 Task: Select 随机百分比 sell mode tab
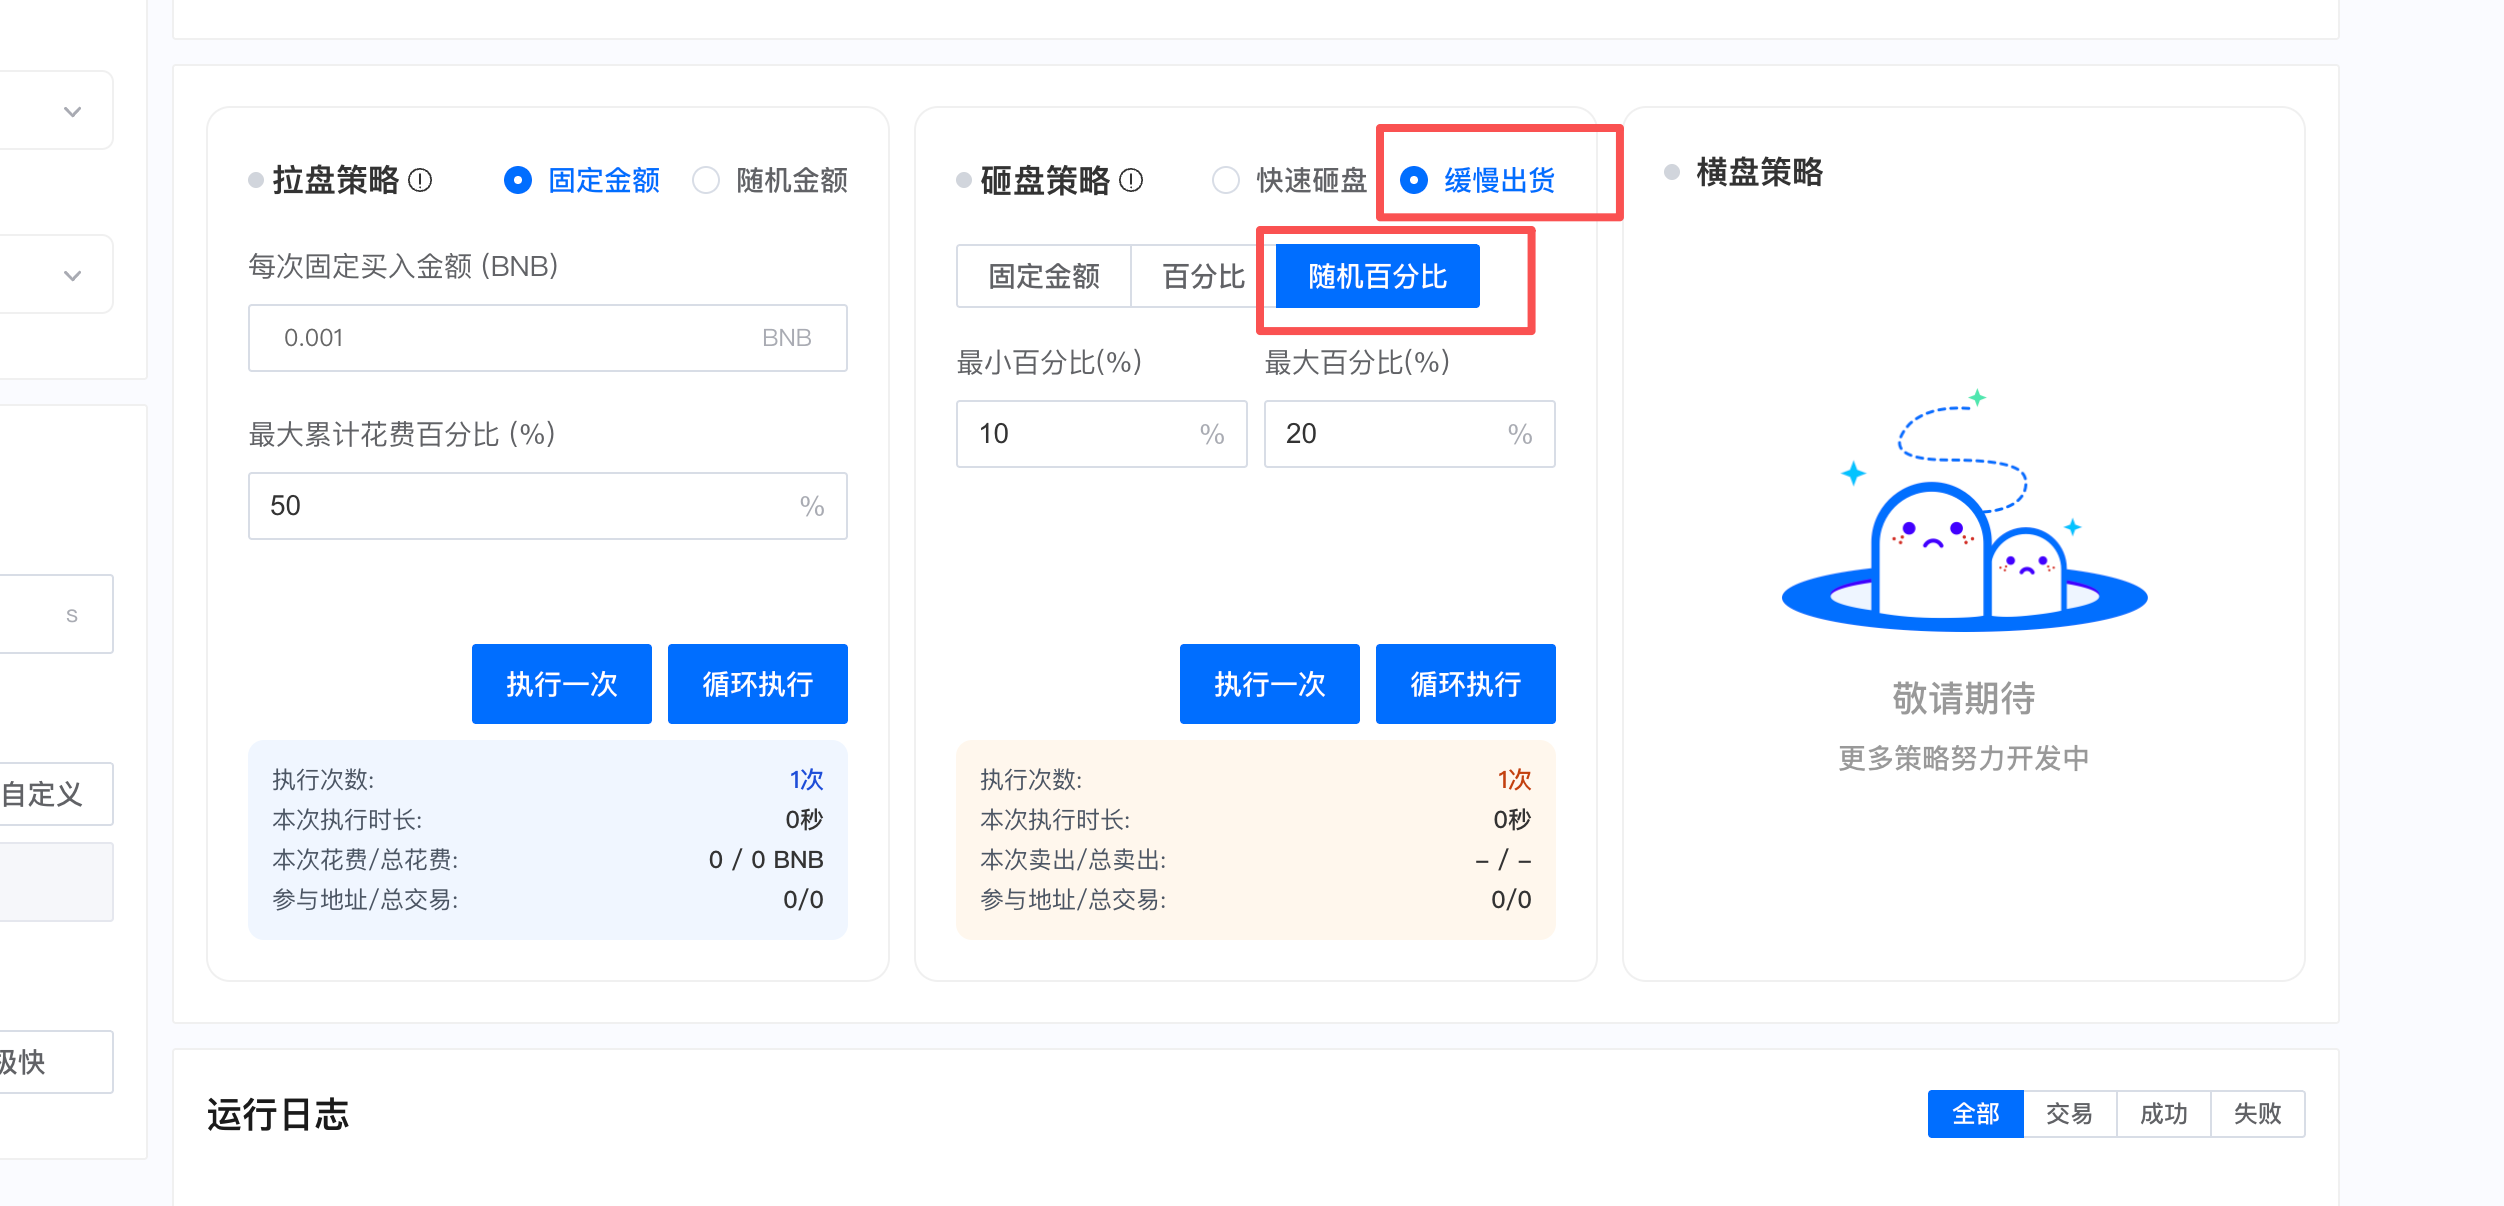[1377, 276]
